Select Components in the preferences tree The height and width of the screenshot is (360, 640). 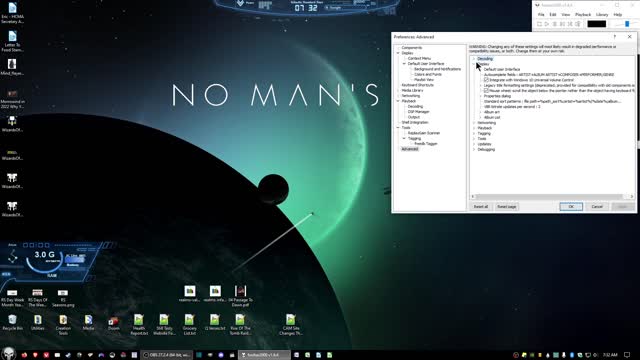pyautogui.click(x=411, y=48)
